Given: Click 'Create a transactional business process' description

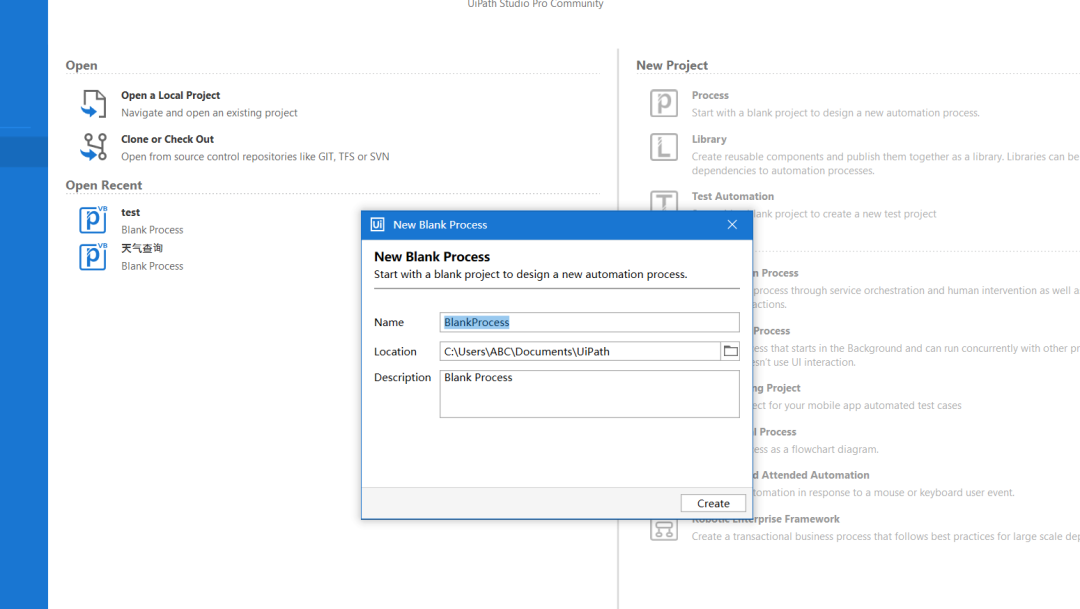Looking at the screenshot, I should click(x=886, y=537).
